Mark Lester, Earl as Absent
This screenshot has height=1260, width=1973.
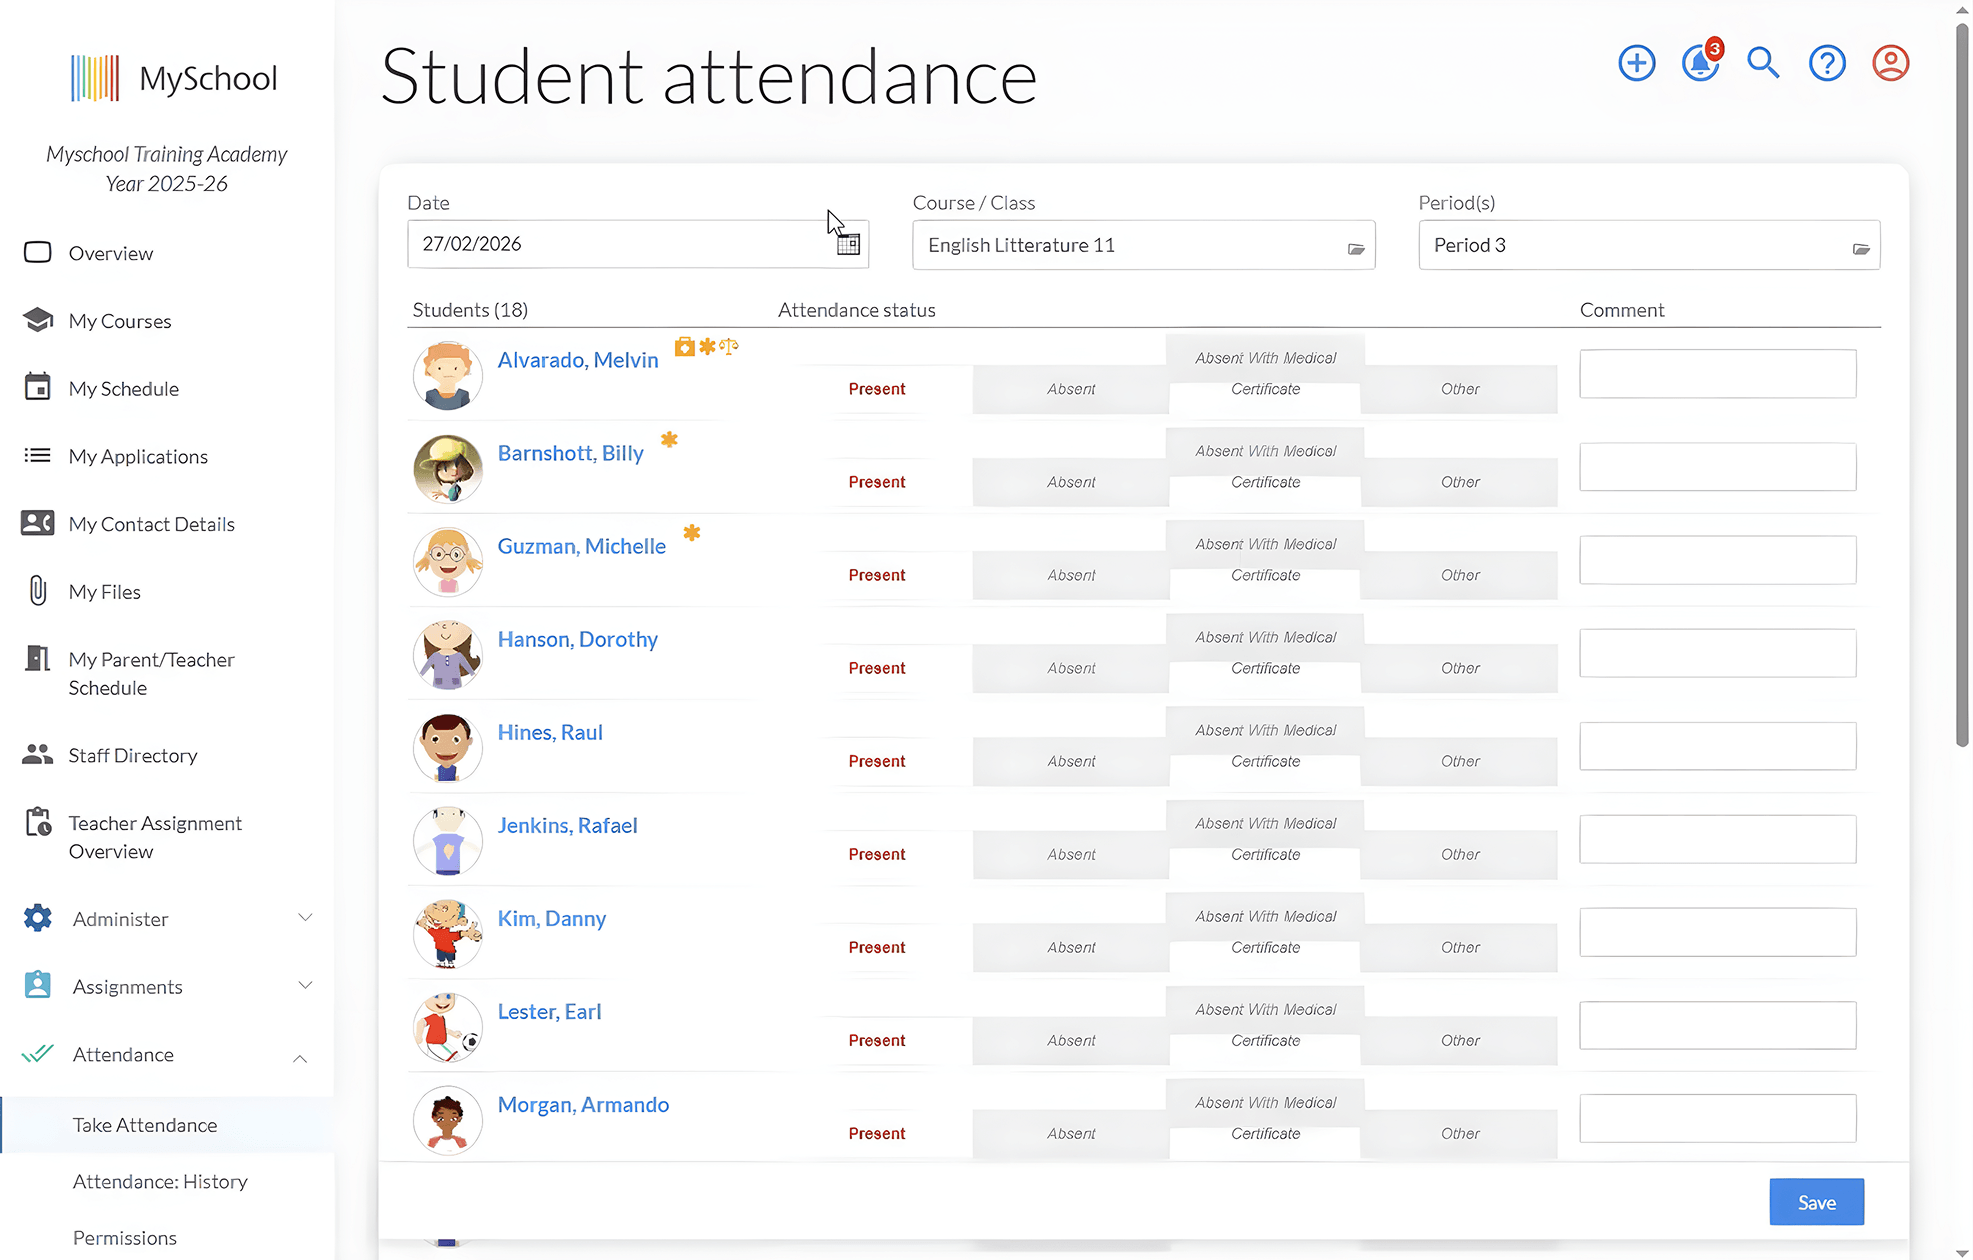pos(1070,1040)
